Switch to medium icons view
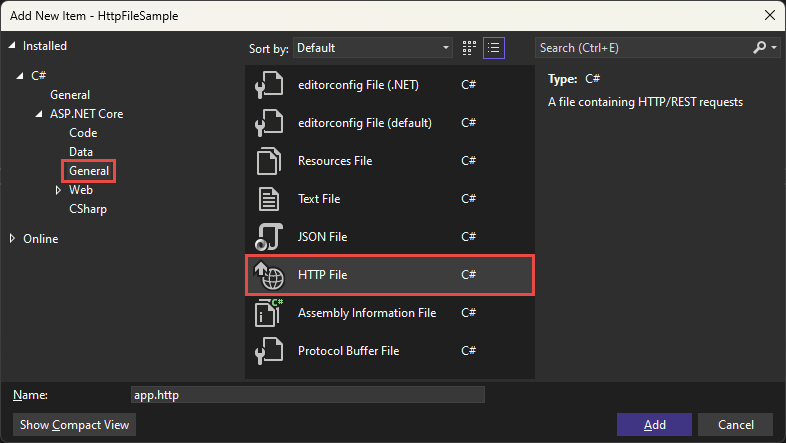Screen dimensions: 786x443 click(470, 47)
